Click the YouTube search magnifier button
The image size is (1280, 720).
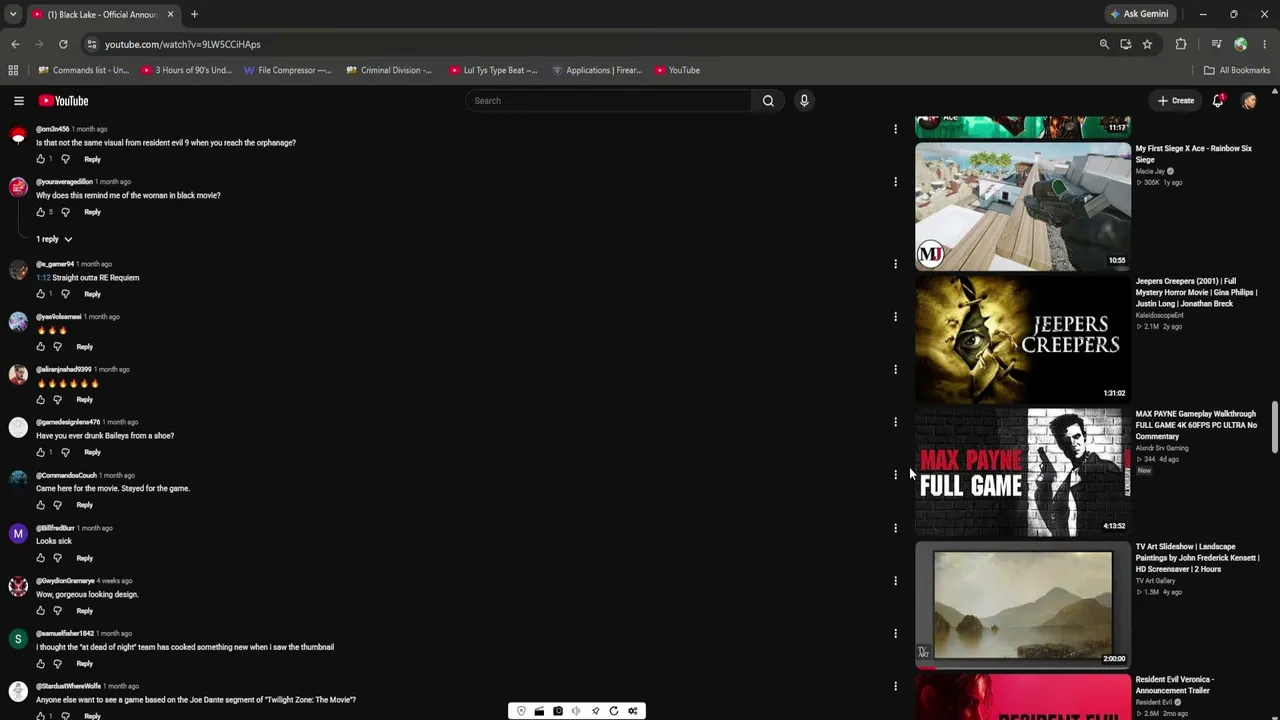(x=768, y=101)
